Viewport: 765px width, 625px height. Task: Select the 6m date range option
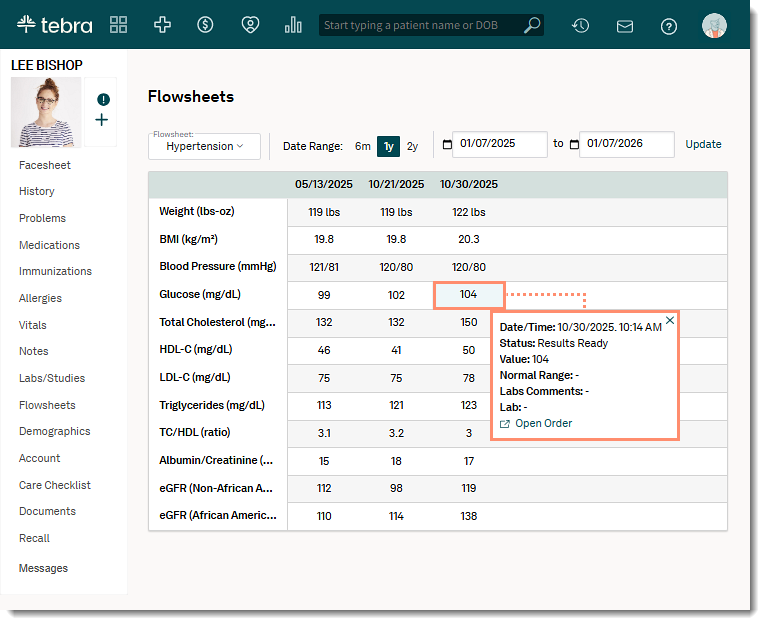coord(362,146)
